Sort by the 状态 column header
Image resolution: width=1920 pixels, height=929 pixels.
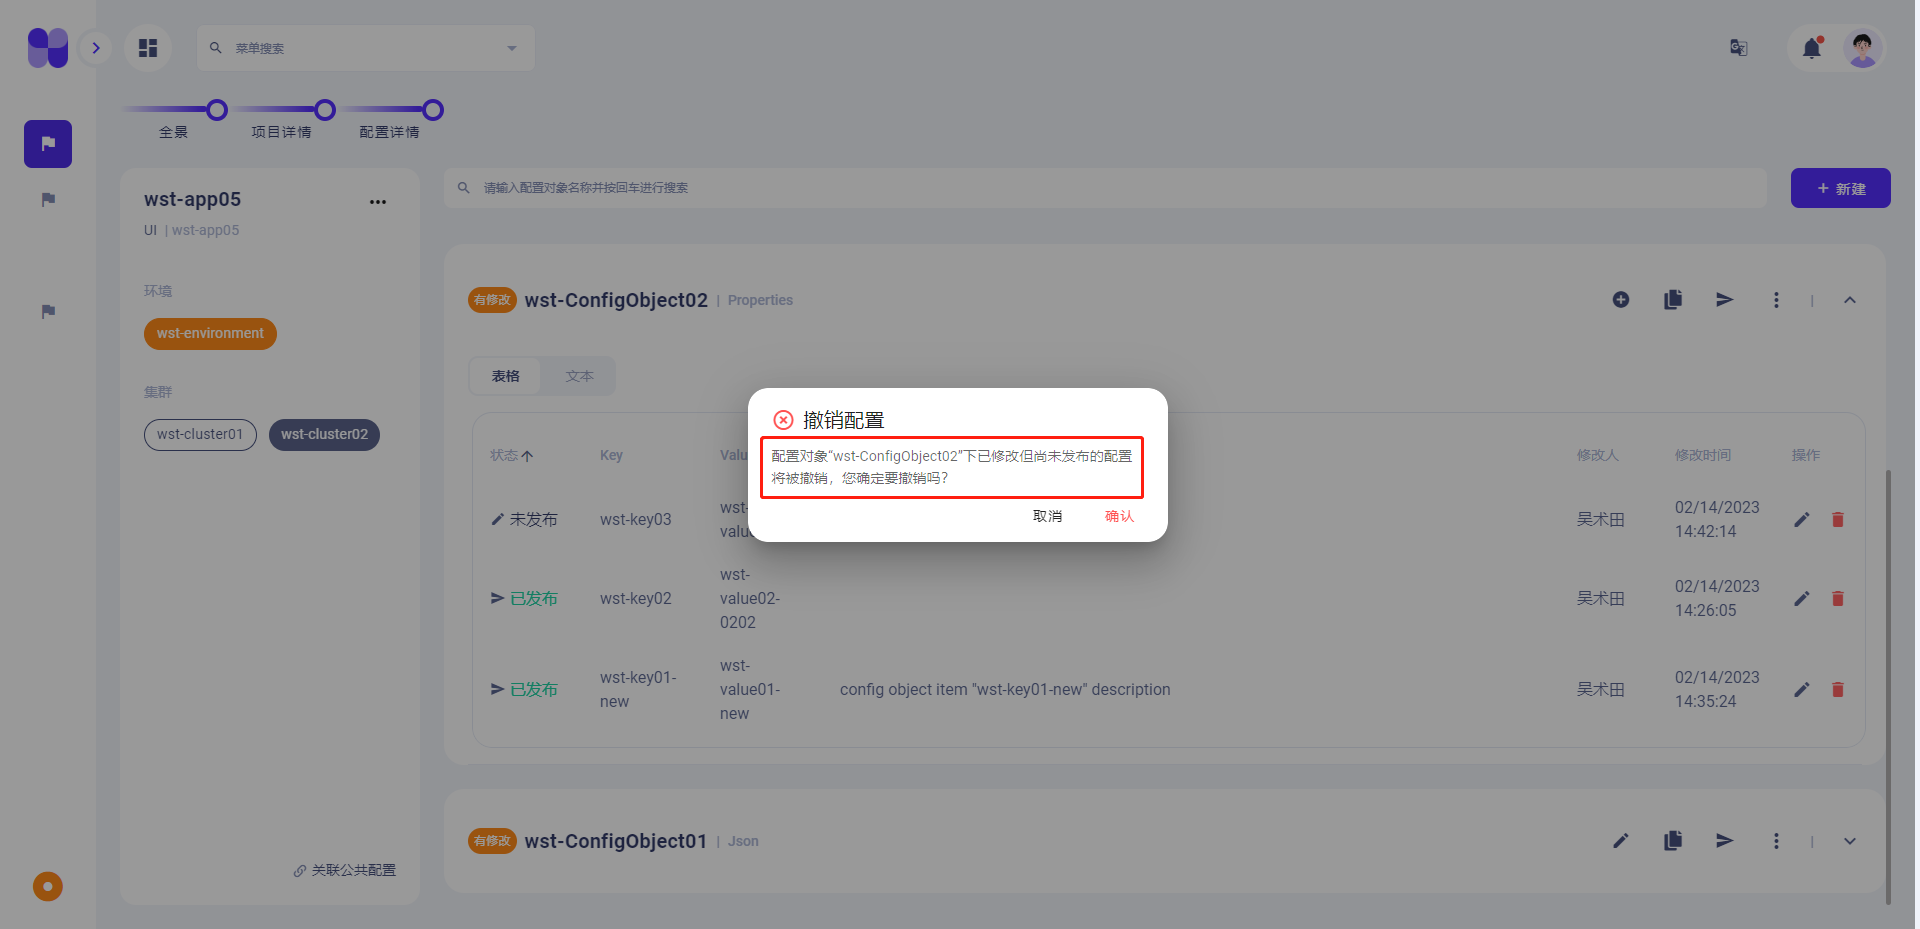[x=511, y=455]
